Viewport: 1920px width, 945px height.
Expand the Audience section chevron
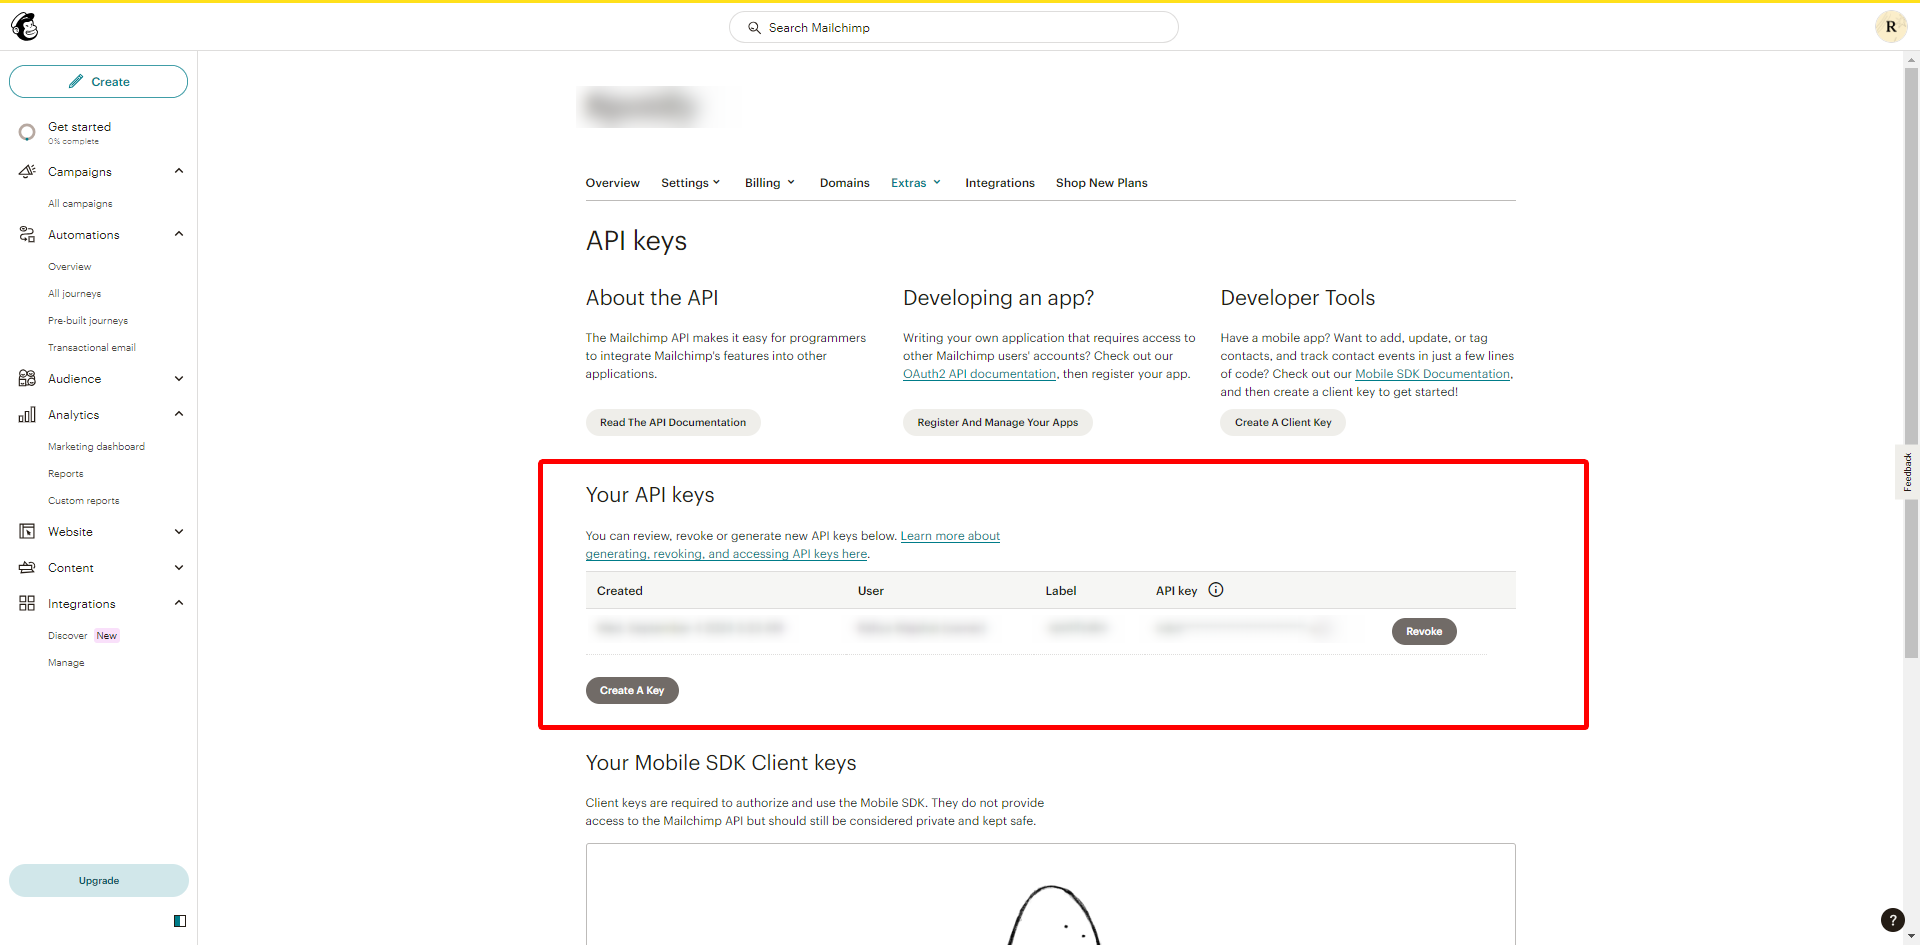click(179, 378)
